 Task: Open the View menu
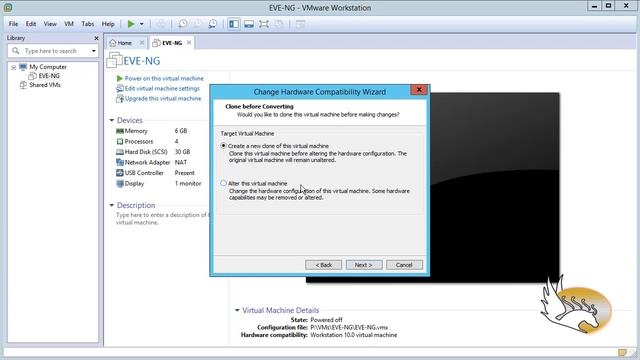pos(50,24)
